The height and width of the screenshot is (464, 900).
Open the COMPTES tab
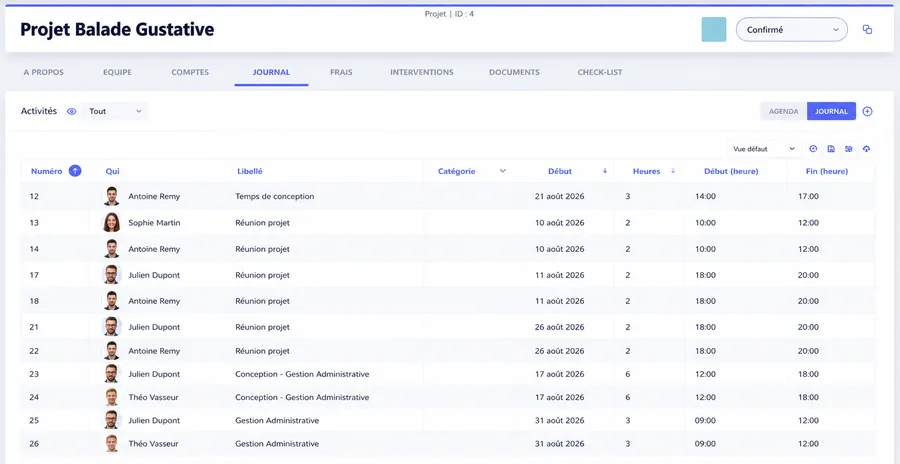click(190, 72)
